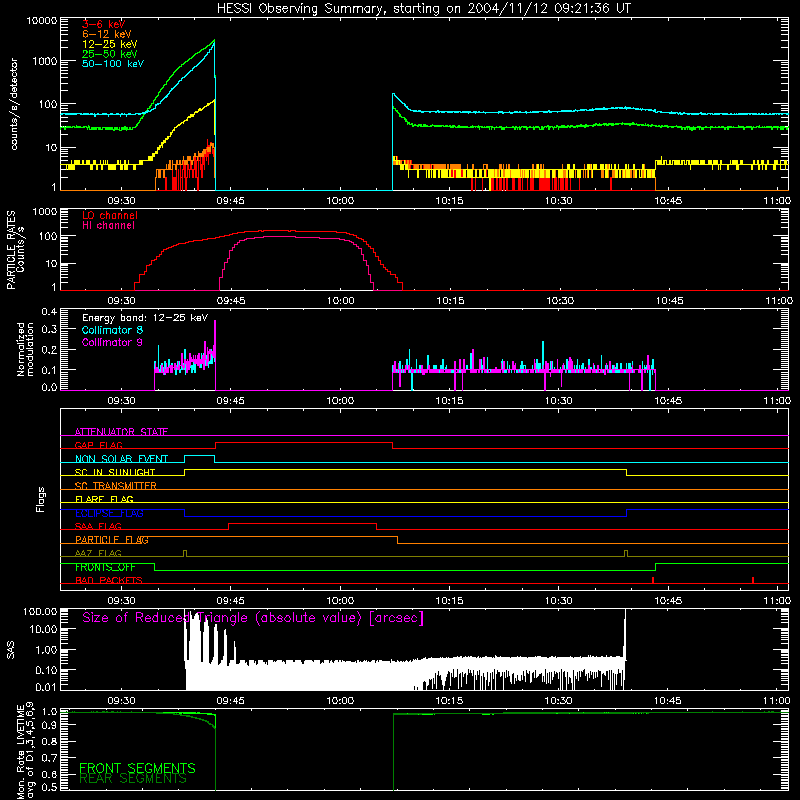Click the AAZ FLAG label
Viewport: 800px width, 800px height.
pyautogui.click(x=98, y=553)
